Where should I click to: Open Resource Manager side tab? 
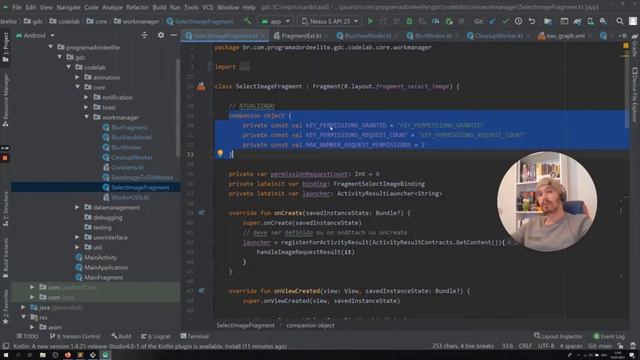tap(5, 100)
